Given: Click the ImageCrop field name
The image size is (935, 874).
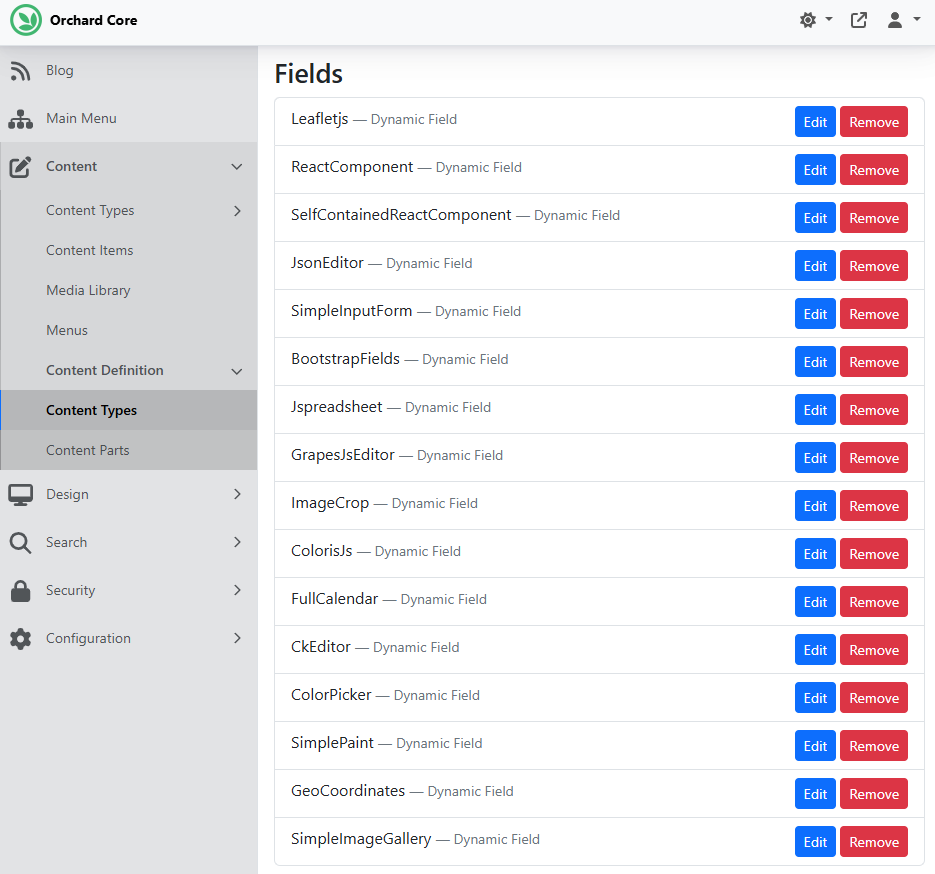Looking at the screenshot, I should click(x=330, y=503).
